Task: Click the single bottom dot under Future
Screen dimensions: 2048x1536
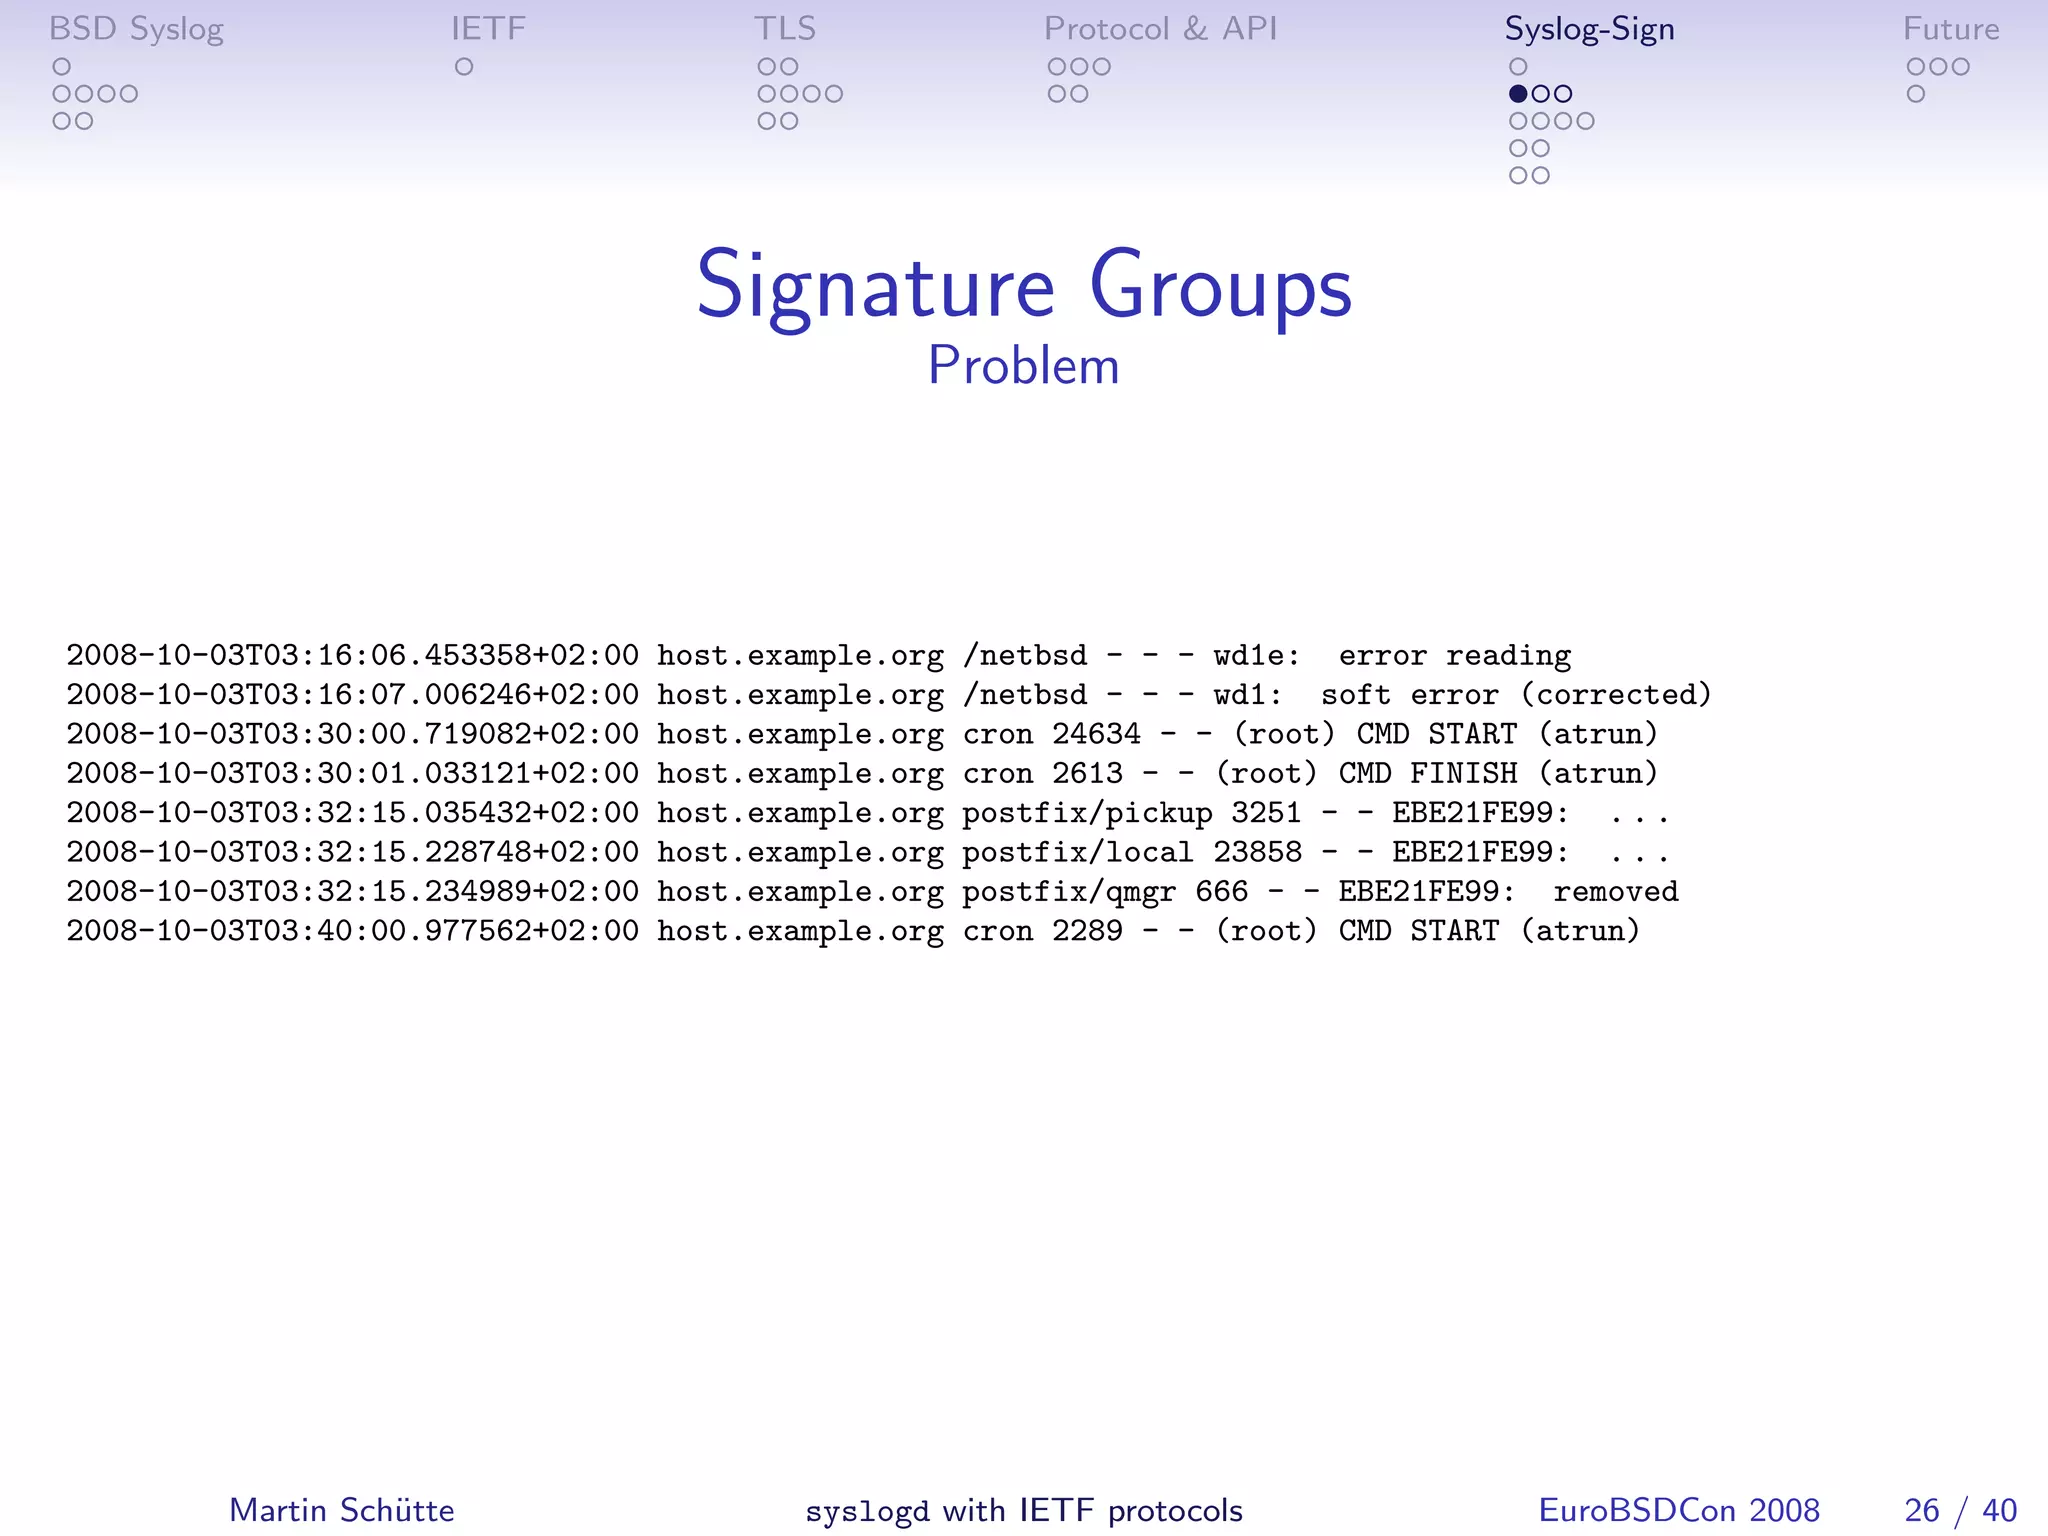Action: tap(1916, 94)
